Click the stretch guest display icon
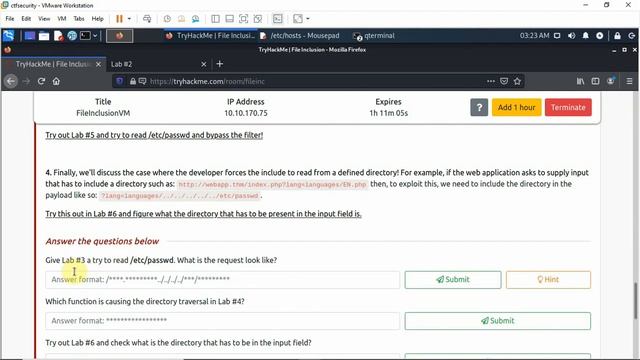Screen dimensions: 640x360 click(x=298, y=19)
